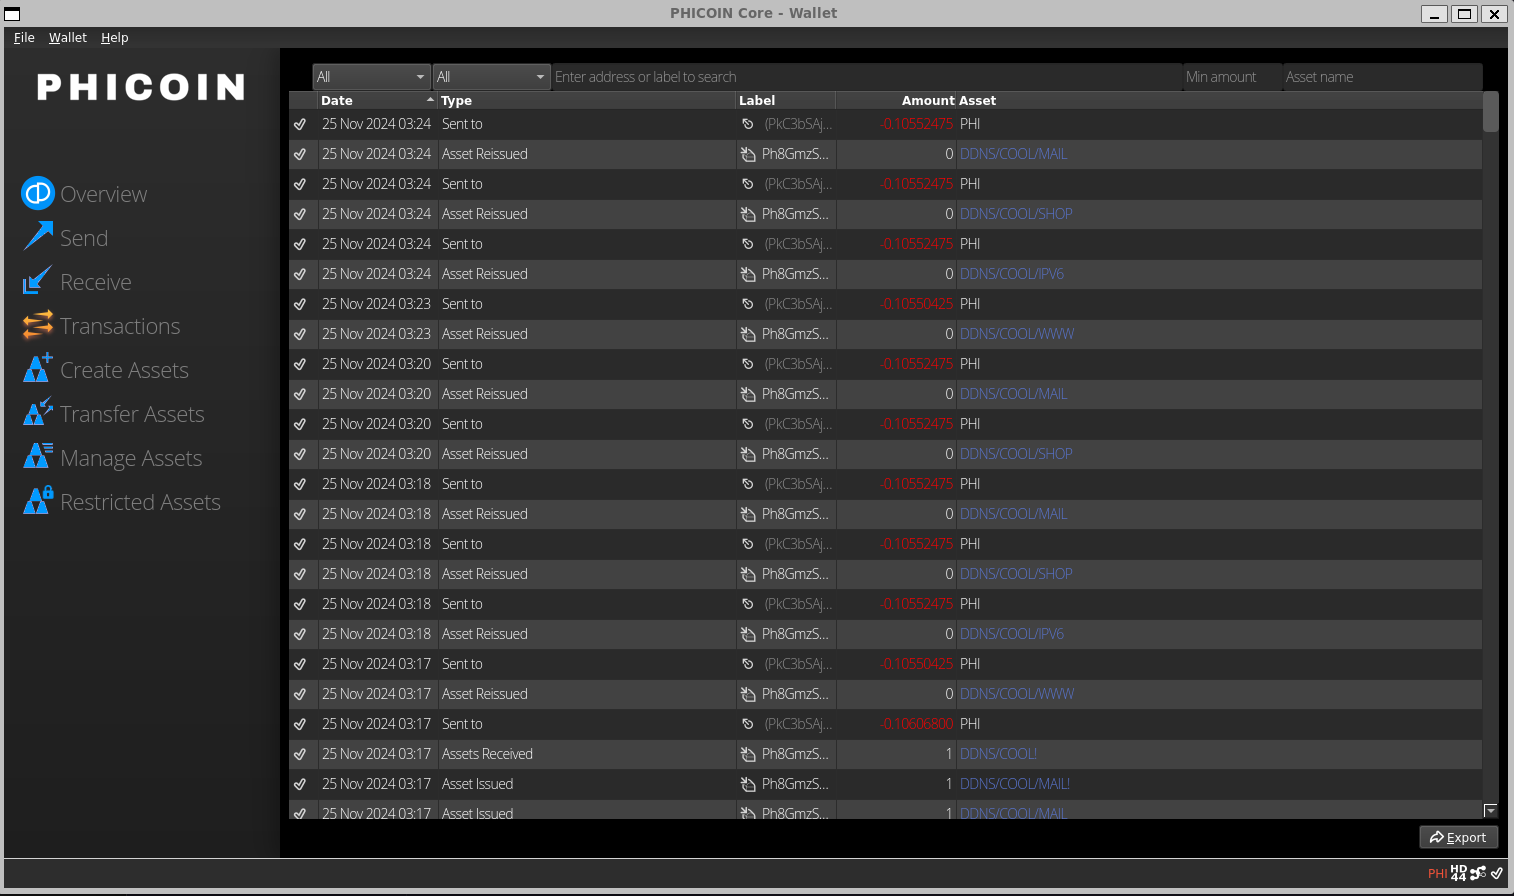Click the Create Assets icon

(38, 369)
